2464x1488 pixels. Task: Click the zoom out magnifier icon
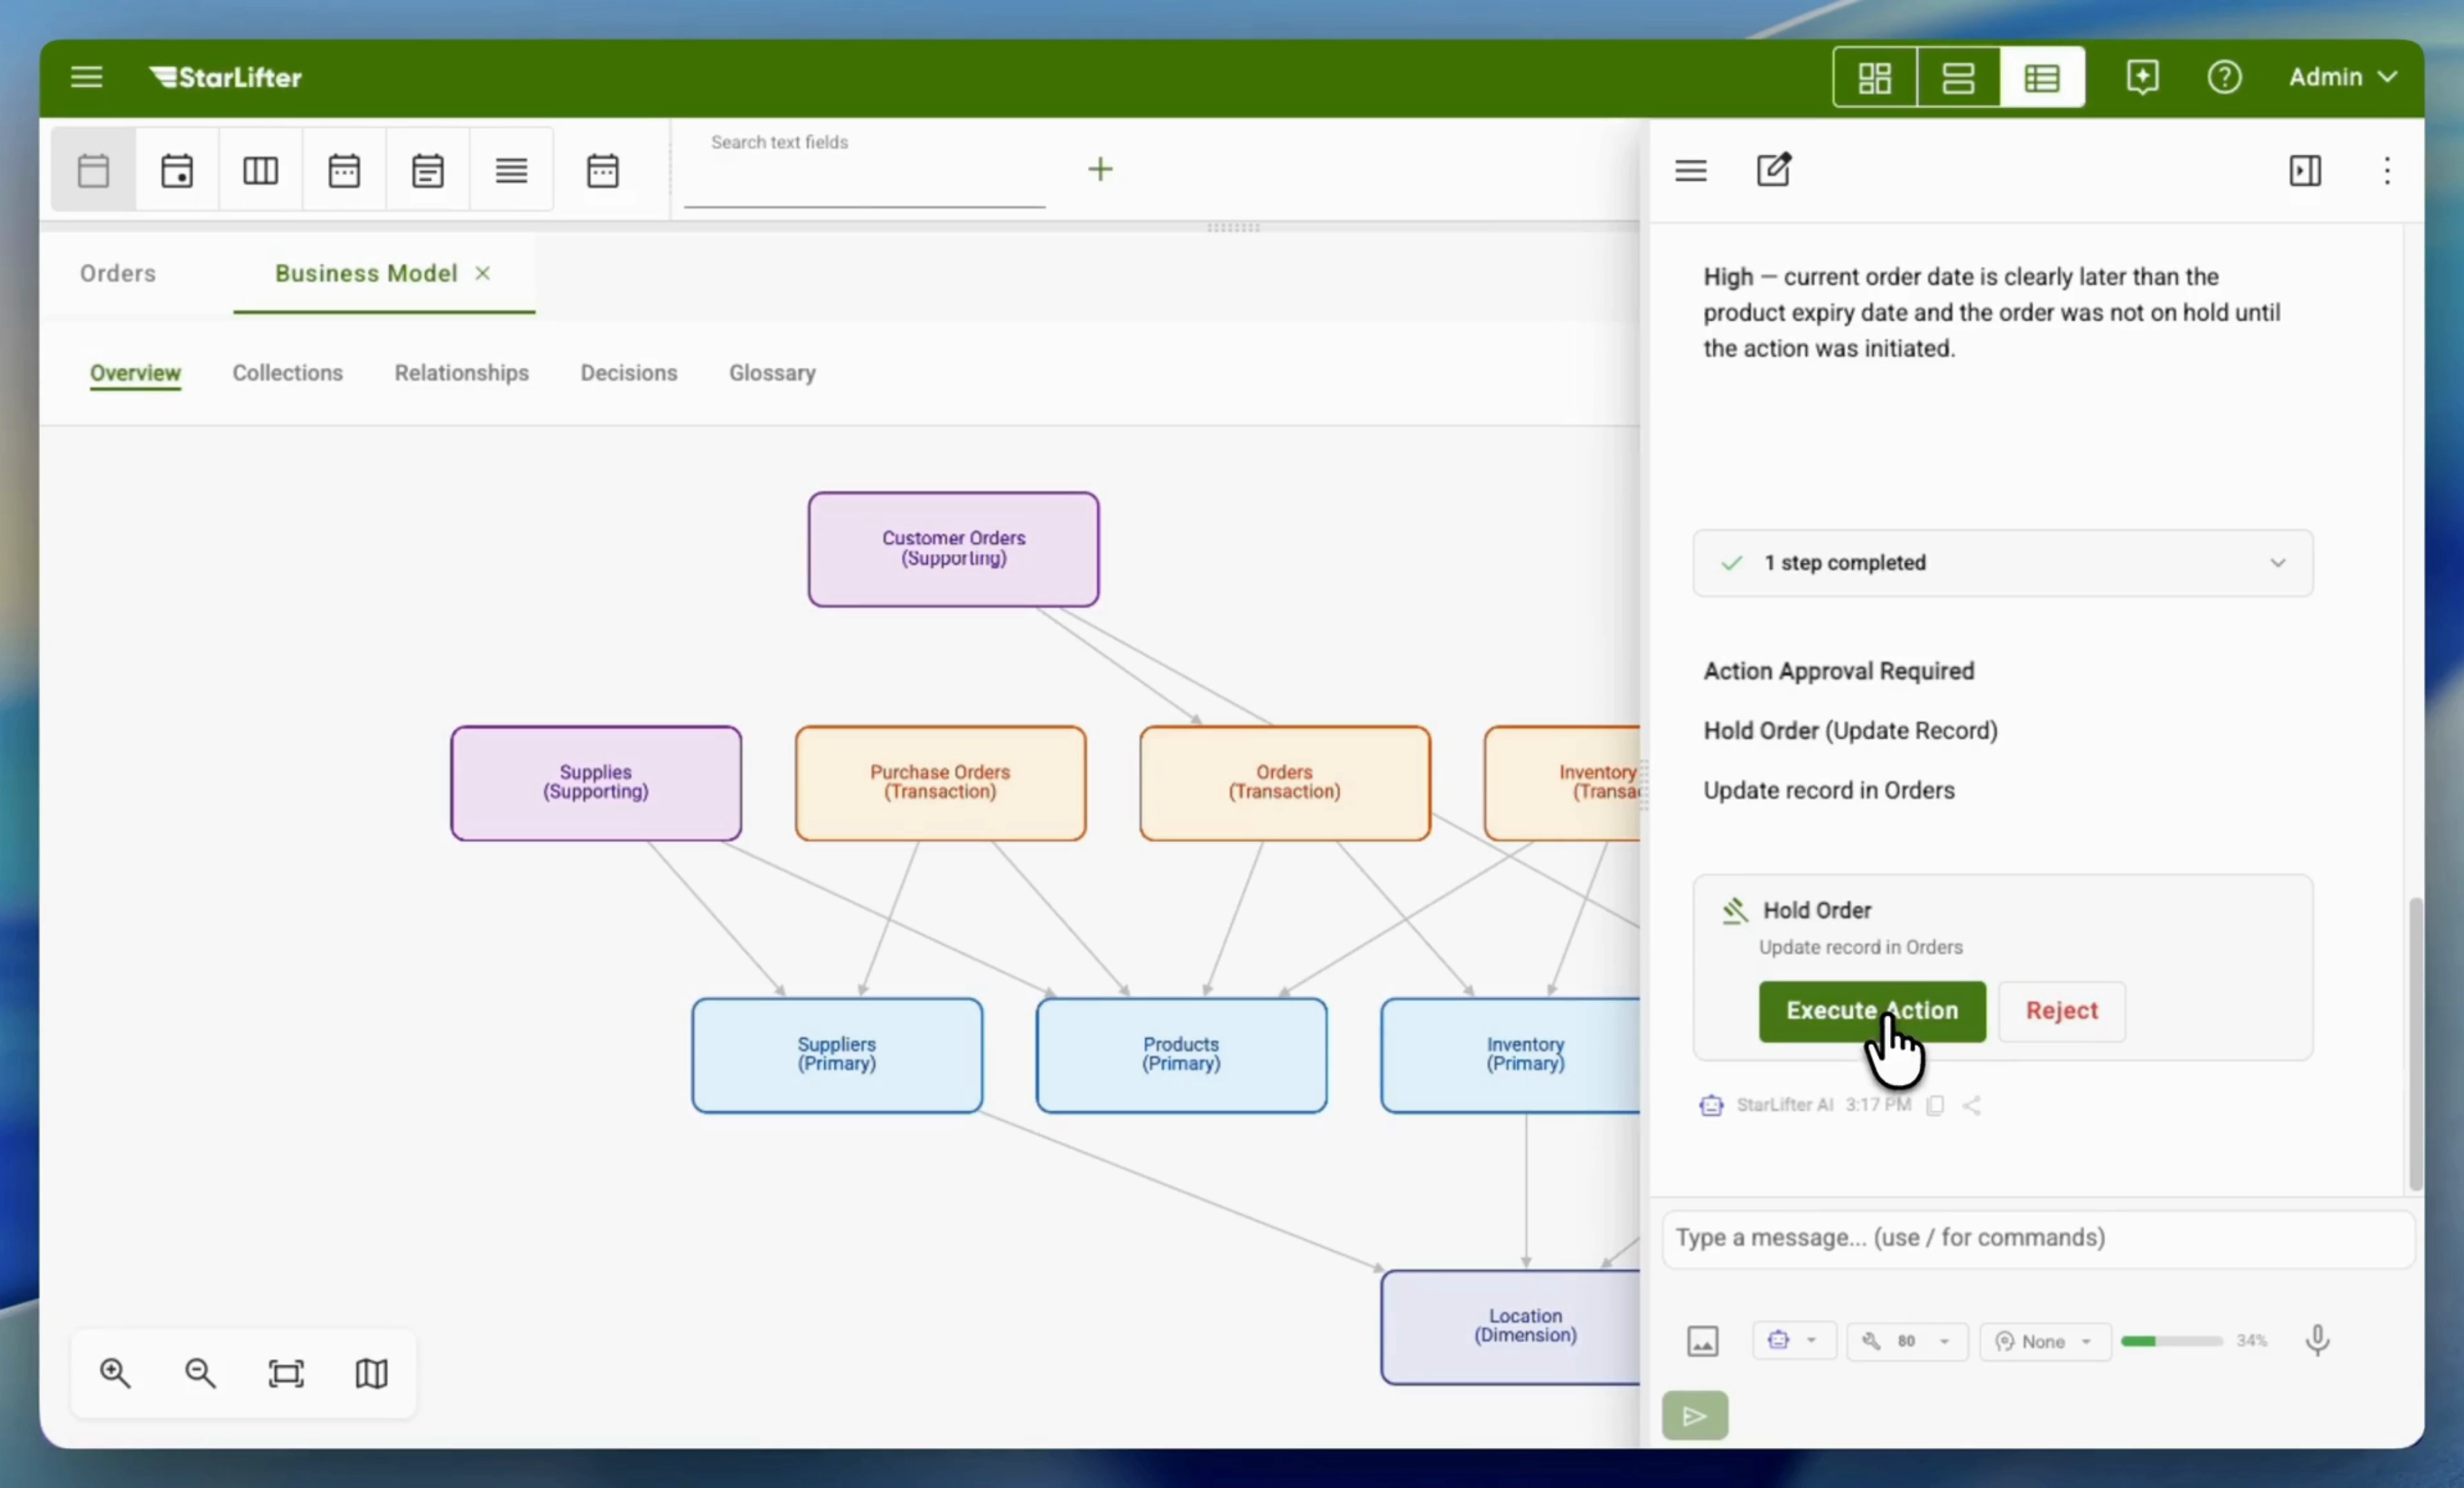(200, 1373)
